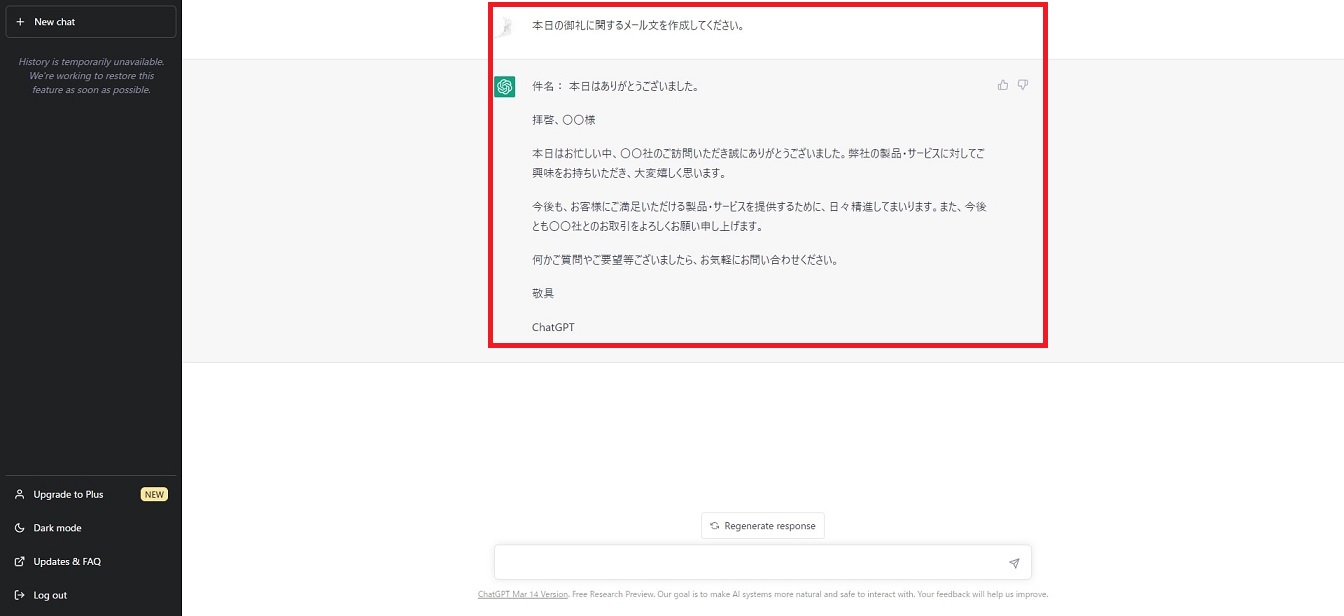Click the person icon beside Upgrade to Plus
The height and width of the screenshot is (616, 1344).
(20, 494)
